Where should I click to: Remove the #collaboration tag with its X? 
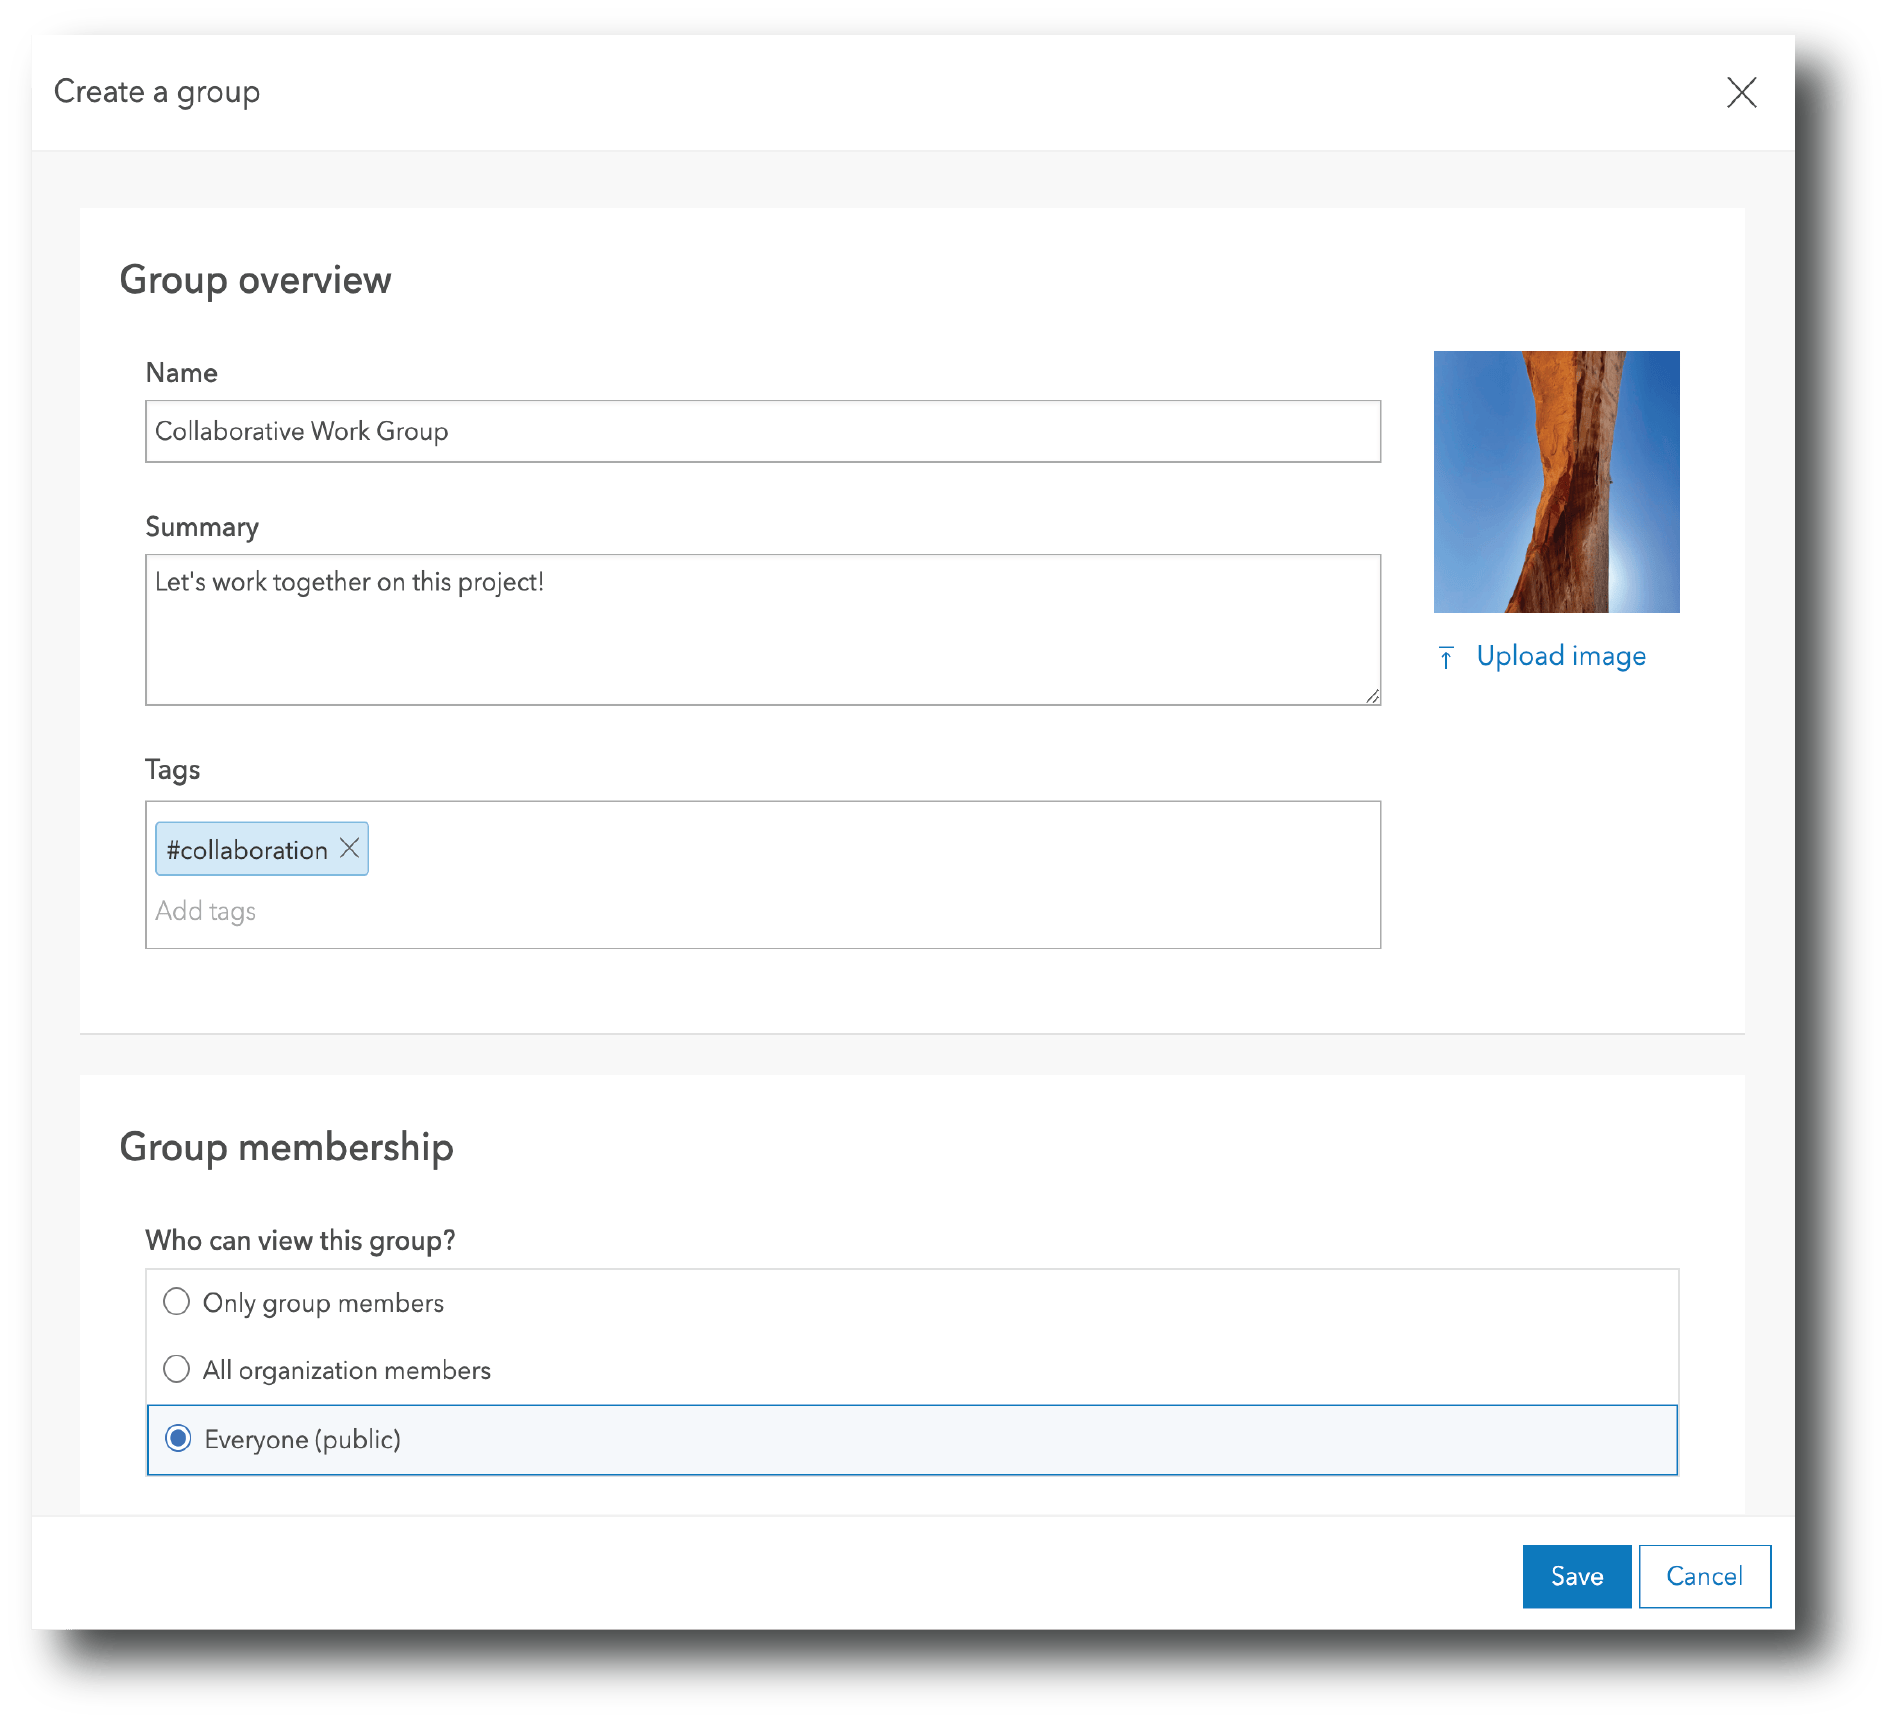[350, 848]
